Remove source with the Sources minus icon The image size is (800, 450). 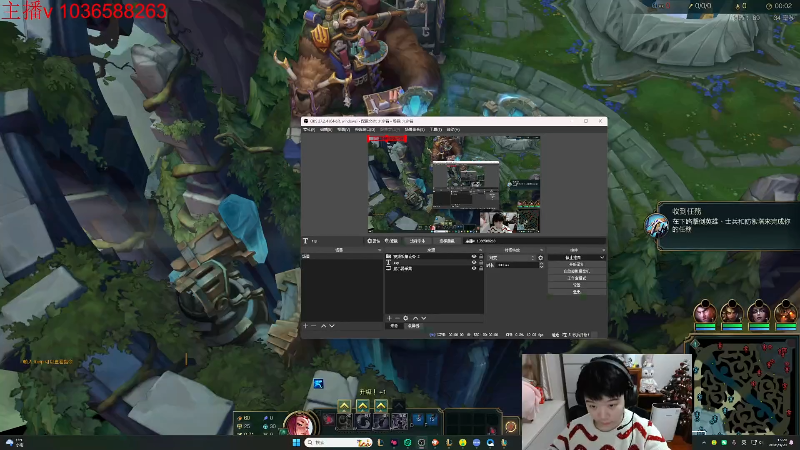click(x=397, y=318)
